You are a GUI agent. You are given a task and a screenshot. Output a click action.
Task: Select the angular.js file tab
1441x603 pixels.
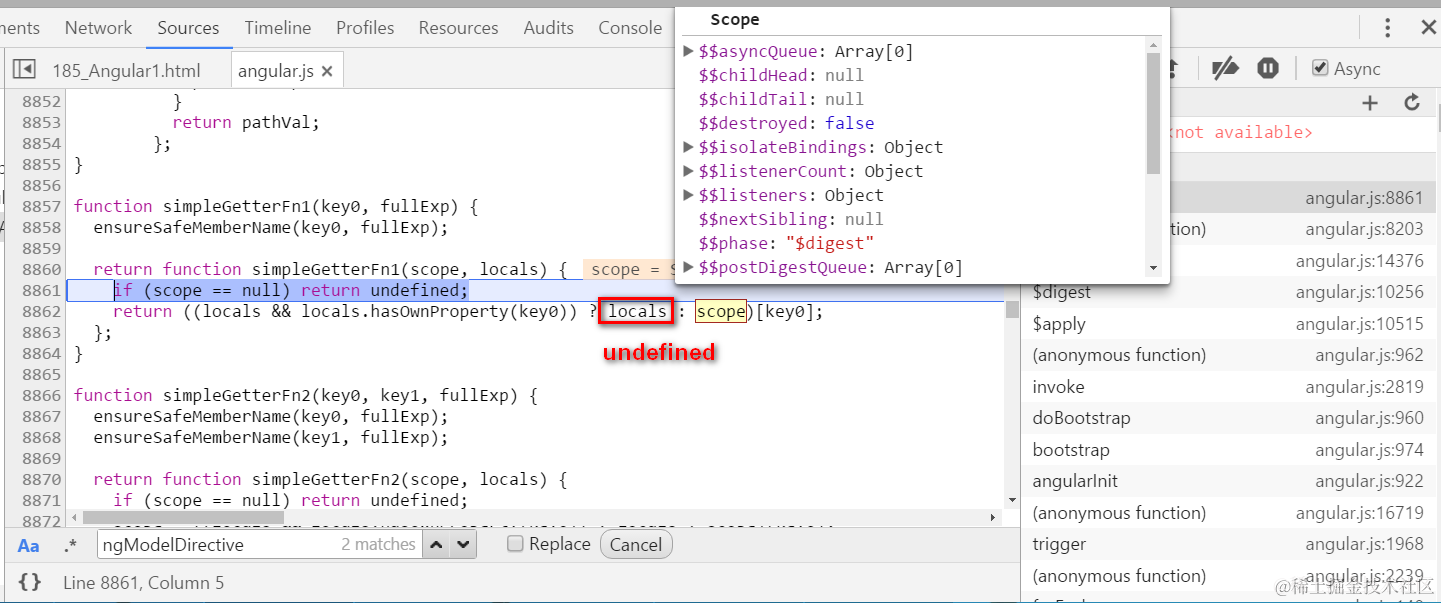click(275, 71)
